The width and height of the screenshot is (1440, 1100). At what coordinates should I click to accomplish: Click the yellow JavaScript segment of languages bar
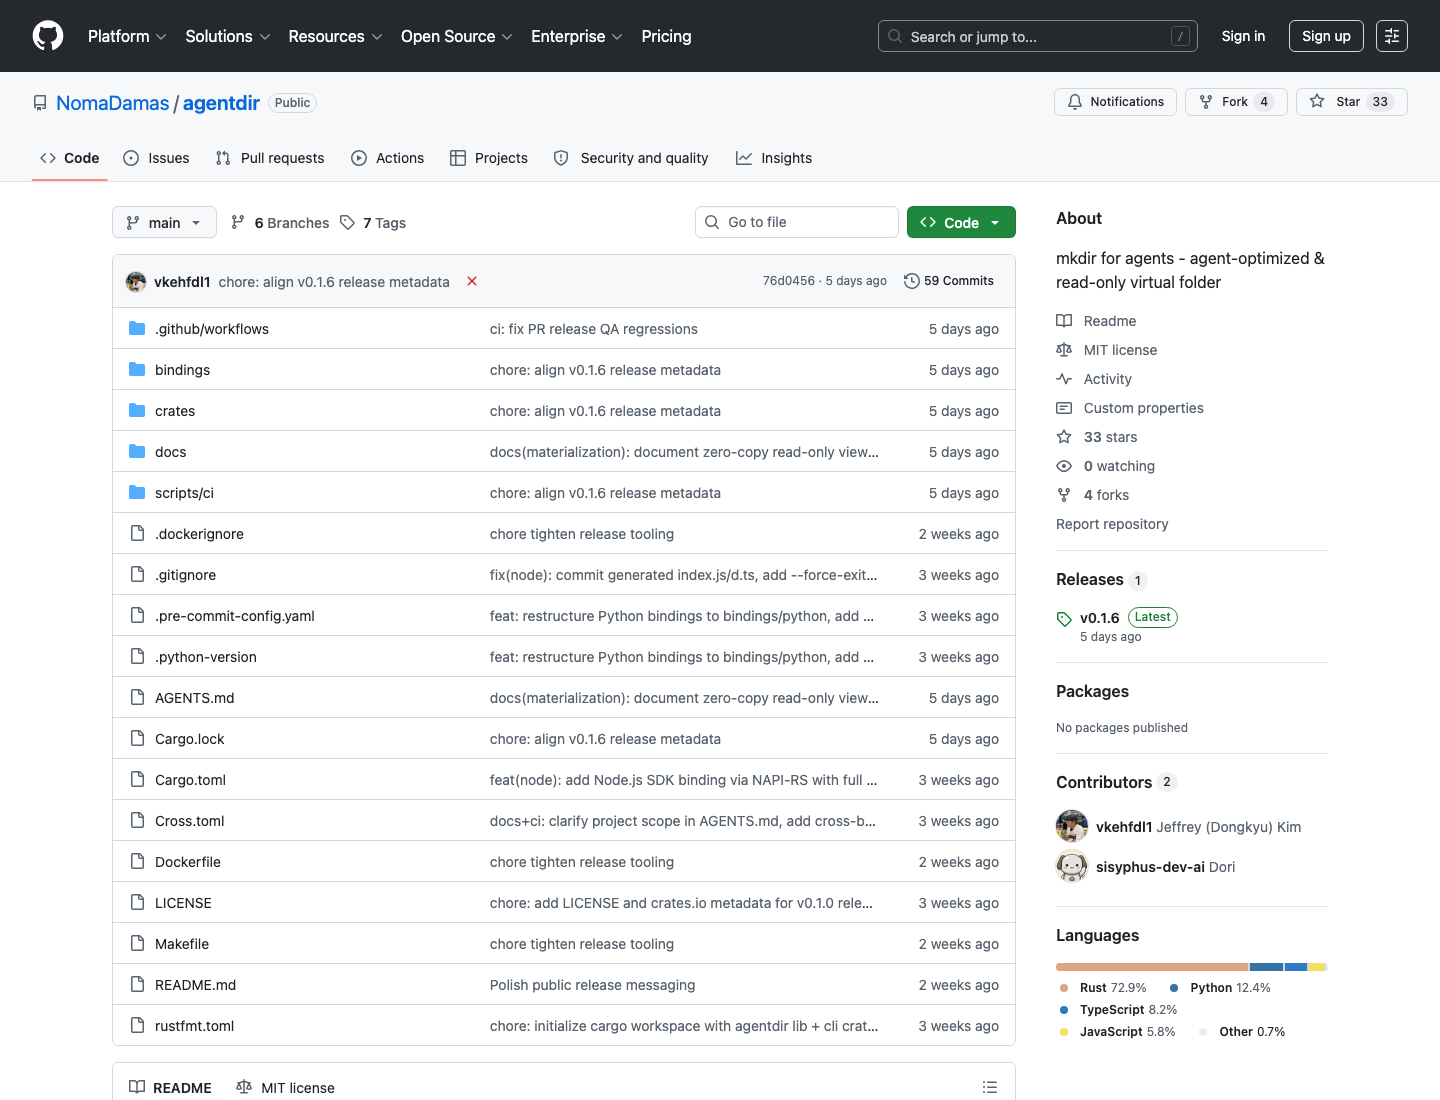(x=1316, y=967)
